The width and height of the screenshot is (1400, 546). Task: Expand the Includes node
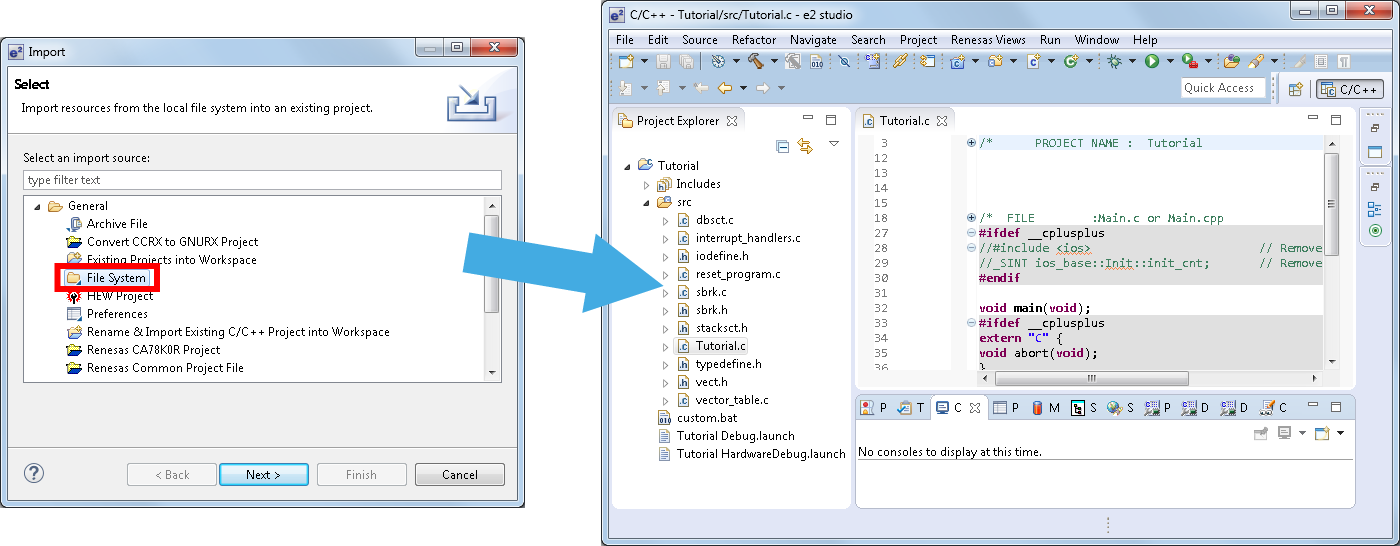click(x=646, y=184)
